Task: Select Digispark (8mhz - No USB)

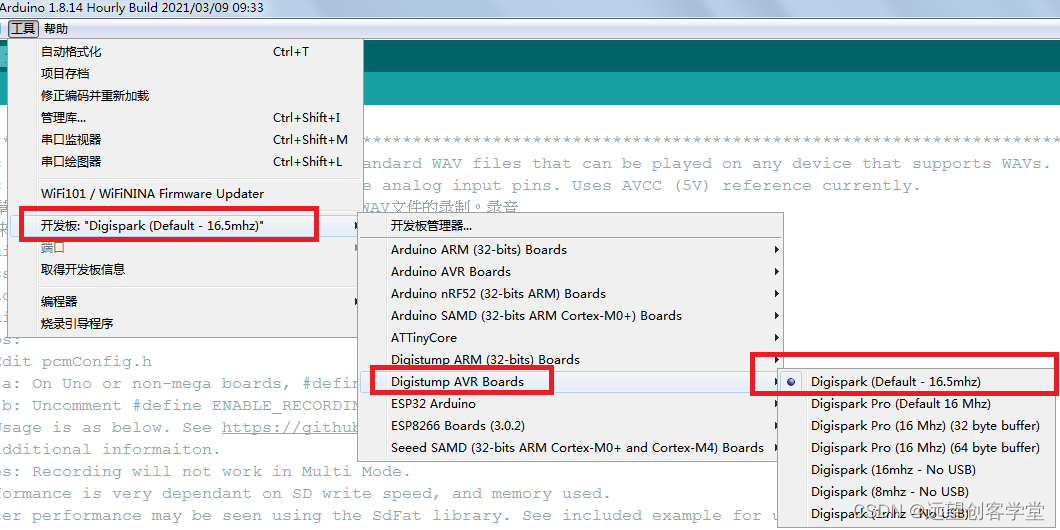Action: point(919,491)
